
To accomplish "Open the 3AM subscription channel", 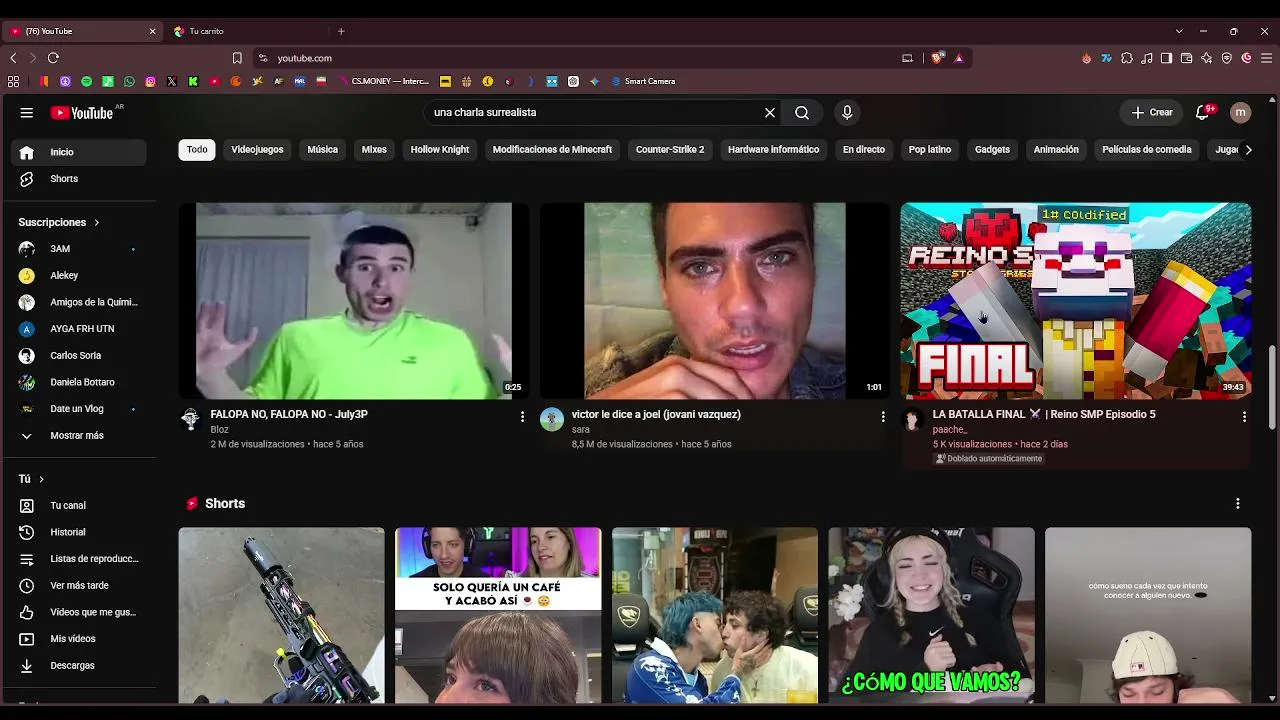I will 78,249.
